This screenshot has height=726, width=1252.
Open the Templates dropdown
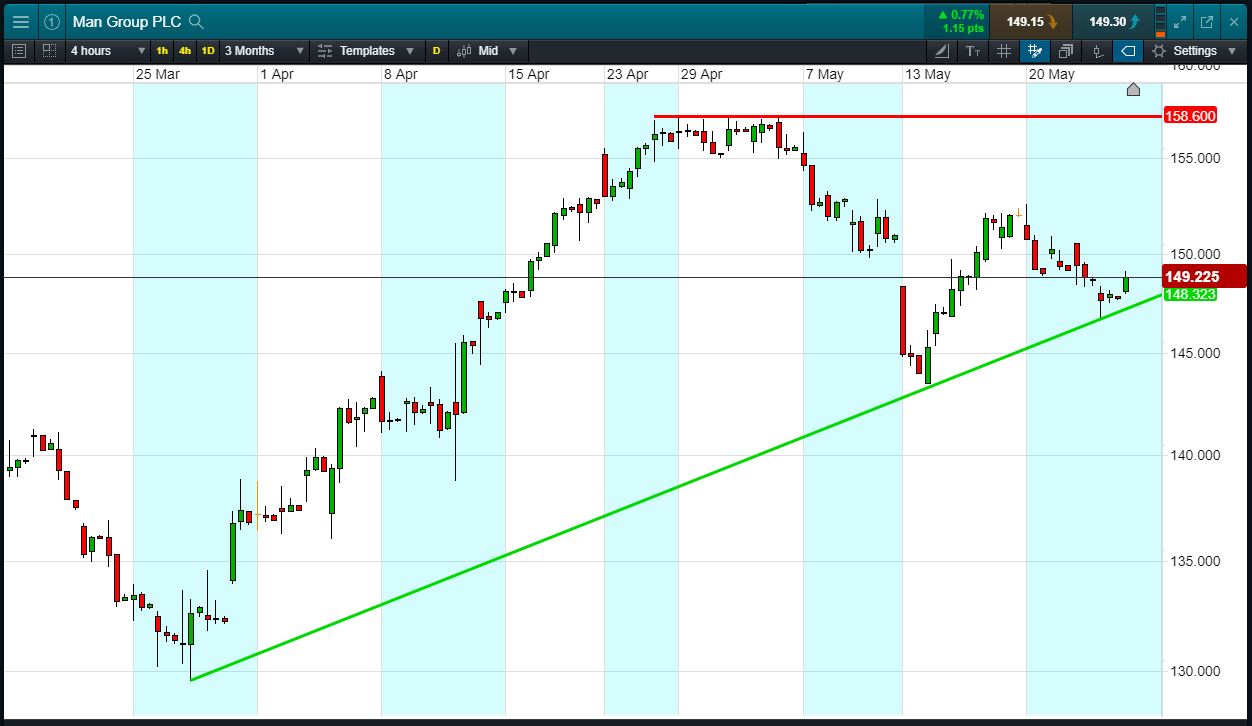click(366, 51)
